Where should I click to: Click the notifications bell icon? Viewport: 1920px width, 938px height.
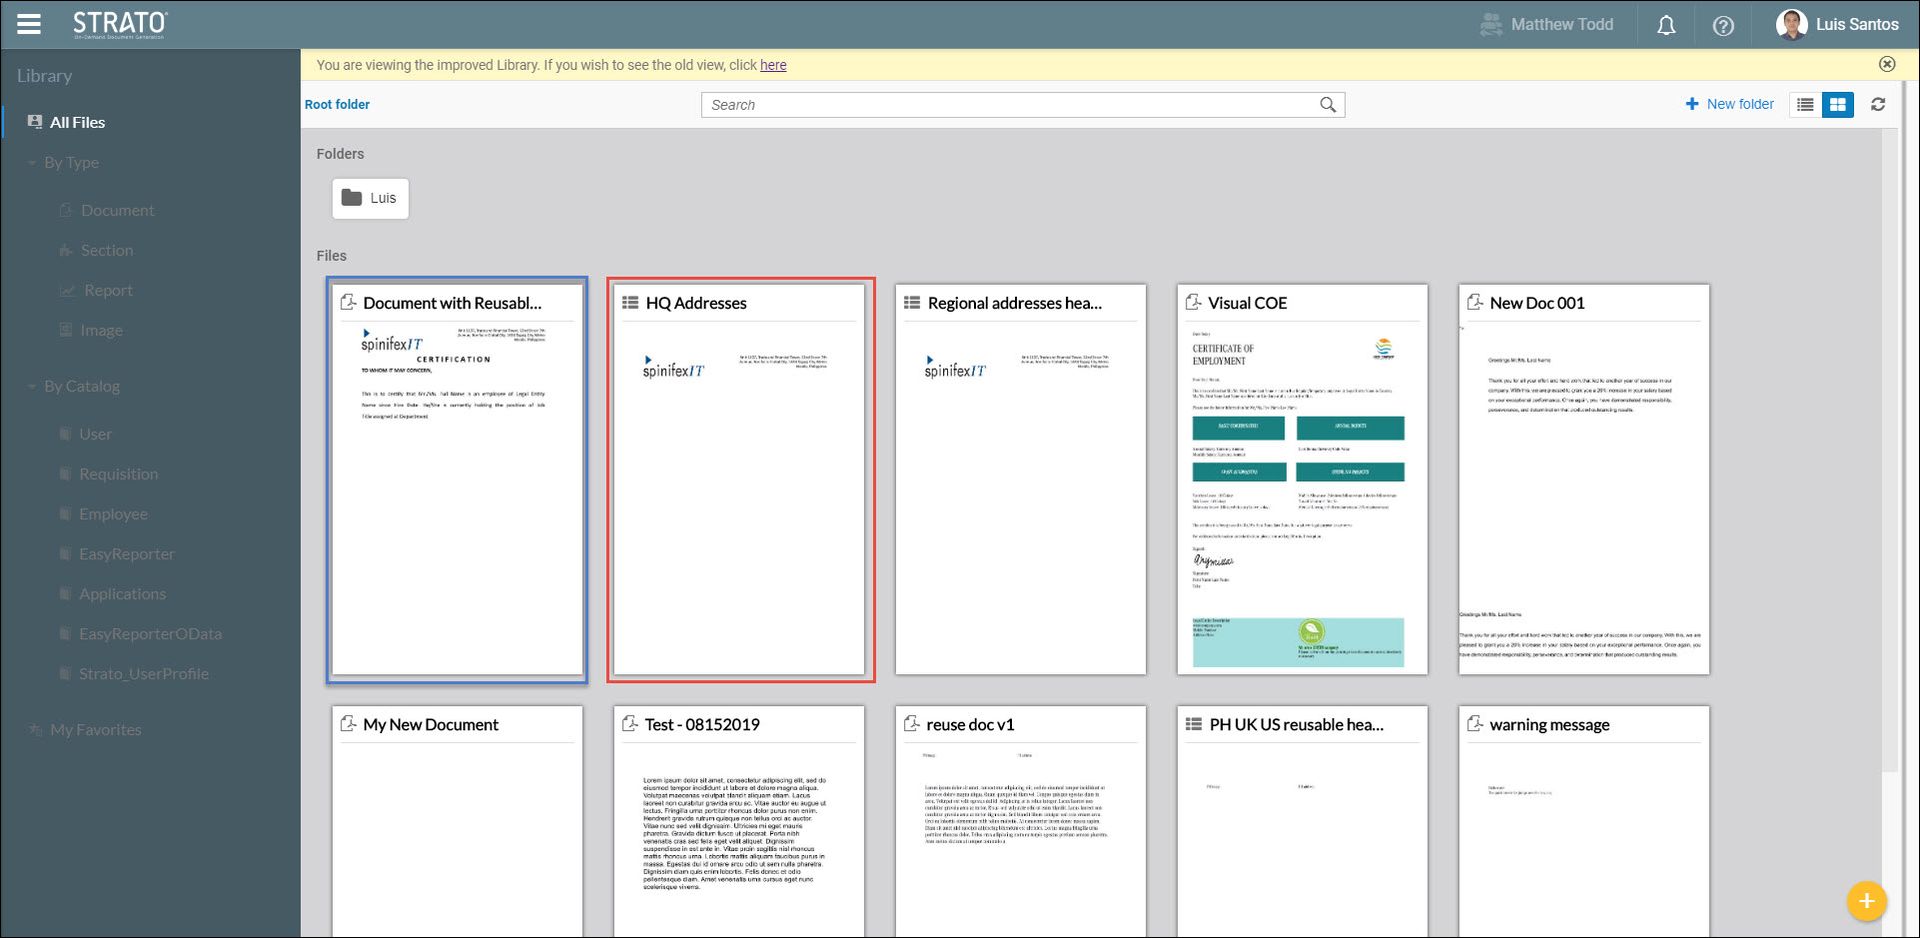click(x=1666, y=26)
